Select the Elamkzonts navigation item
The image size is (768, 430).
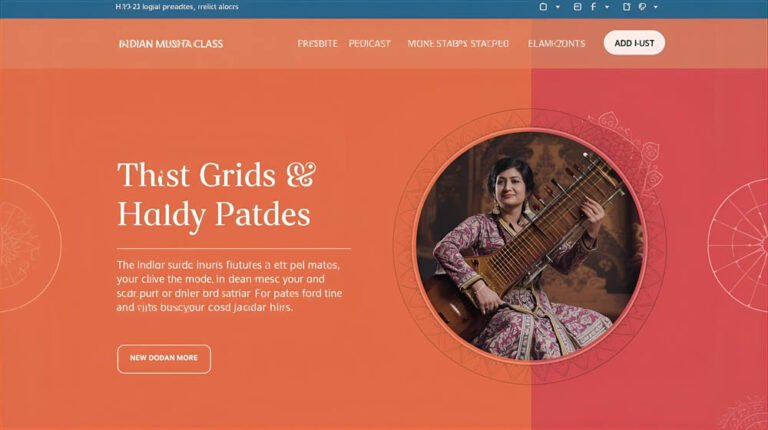tap(556, 44)
